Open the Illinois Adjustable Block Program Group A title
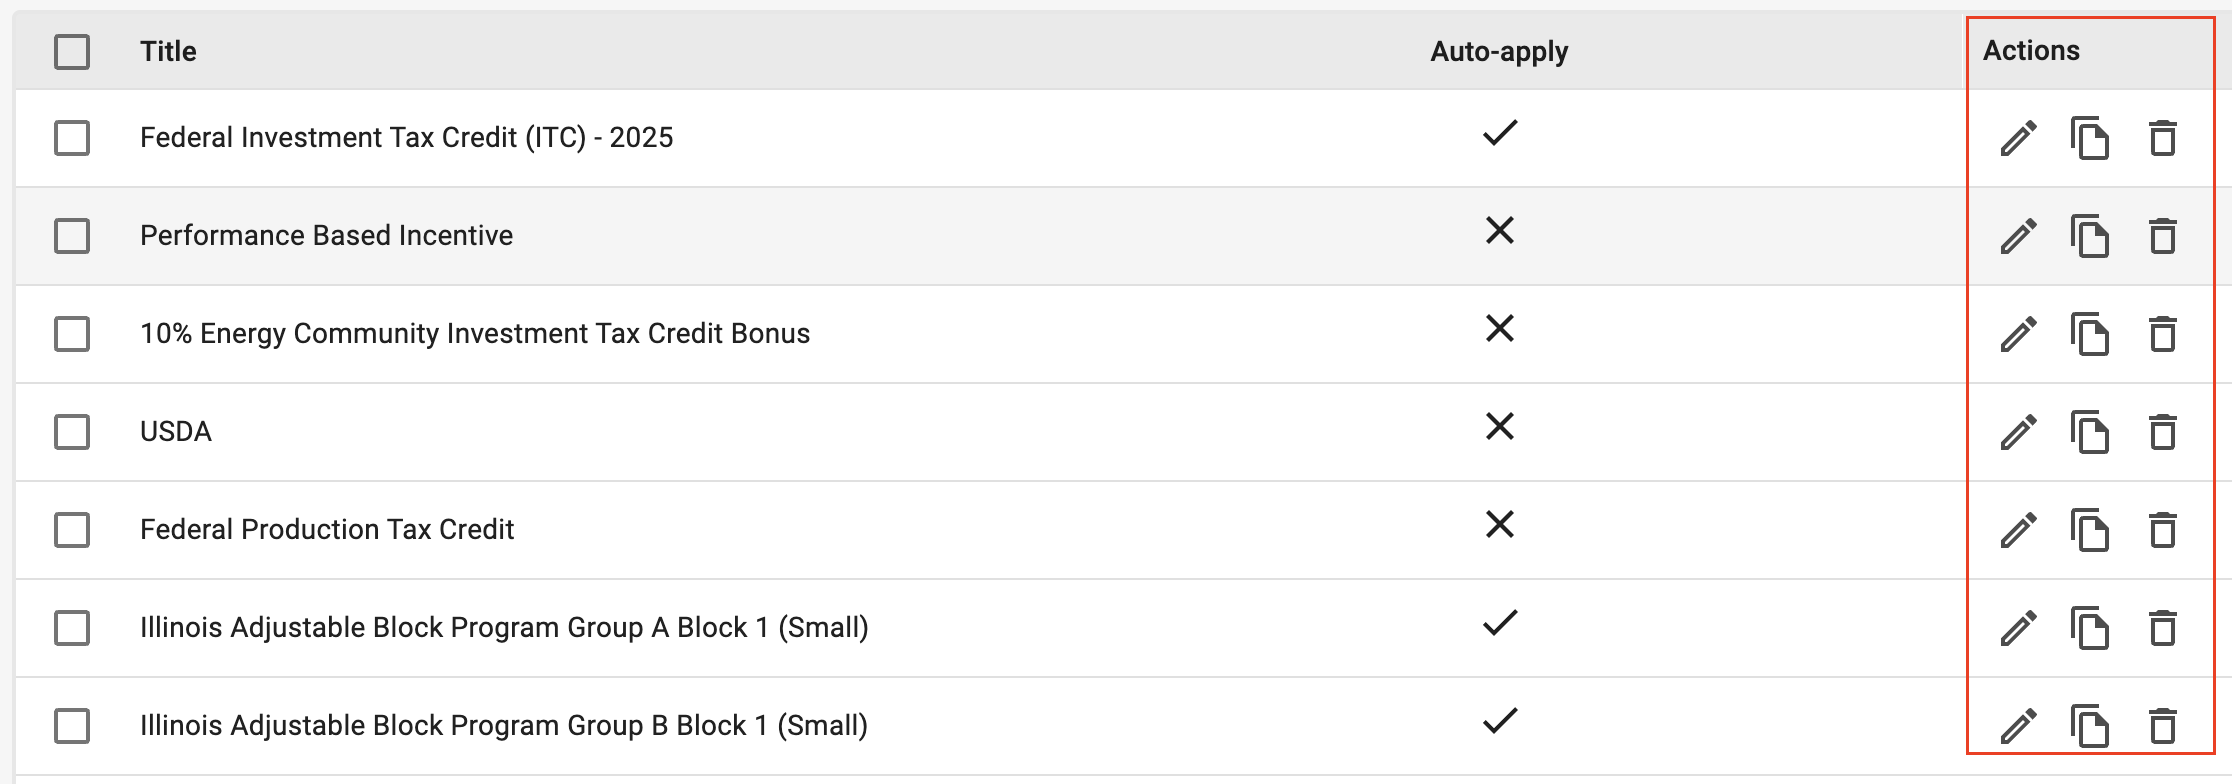Viewport: 2232px width, 784px height. (x=504, y=628)
